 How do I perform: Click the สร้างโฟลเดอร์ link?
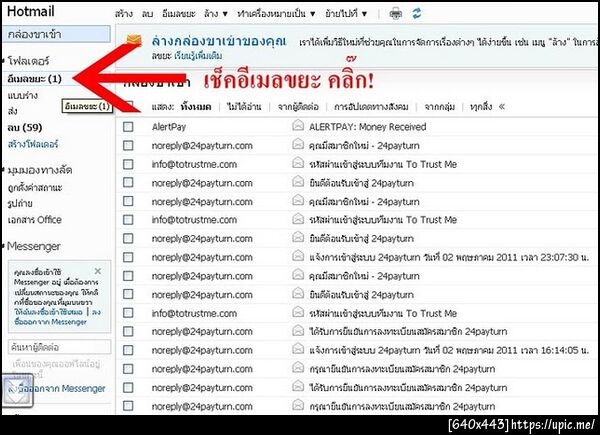(33, 144)
